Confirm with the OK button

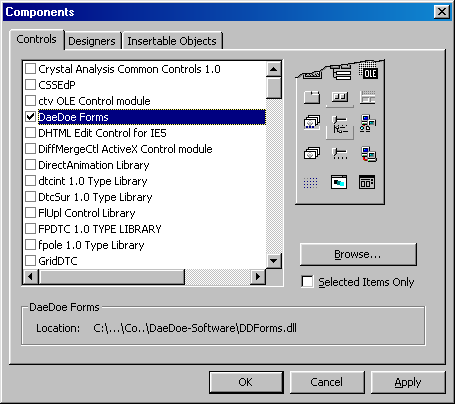pos(246,382)
